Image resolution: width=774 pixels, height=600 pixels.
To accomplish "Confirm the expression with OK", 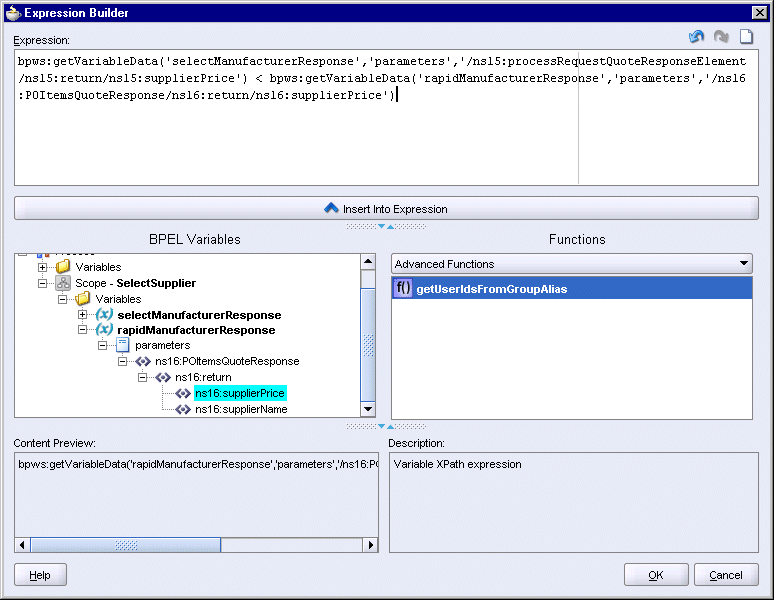I will pyautogui.click(x=656, y=575).
